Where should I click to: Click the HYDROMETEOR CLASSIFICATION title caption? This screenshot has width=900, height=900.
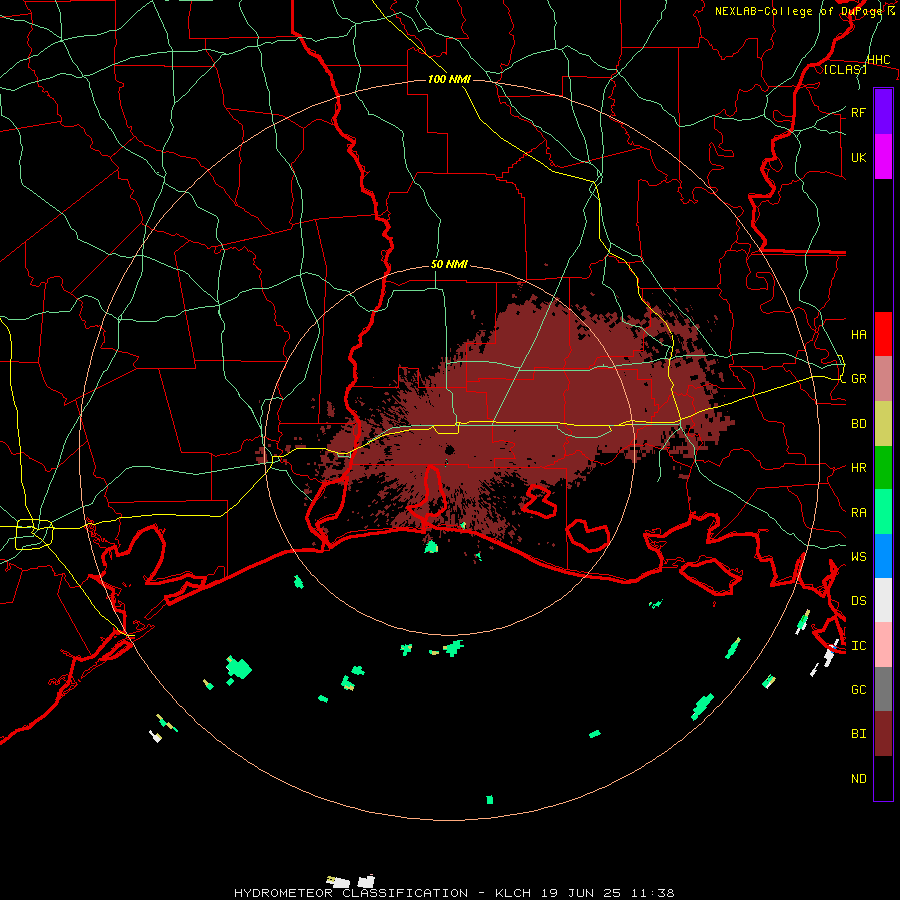coord(351,893)
